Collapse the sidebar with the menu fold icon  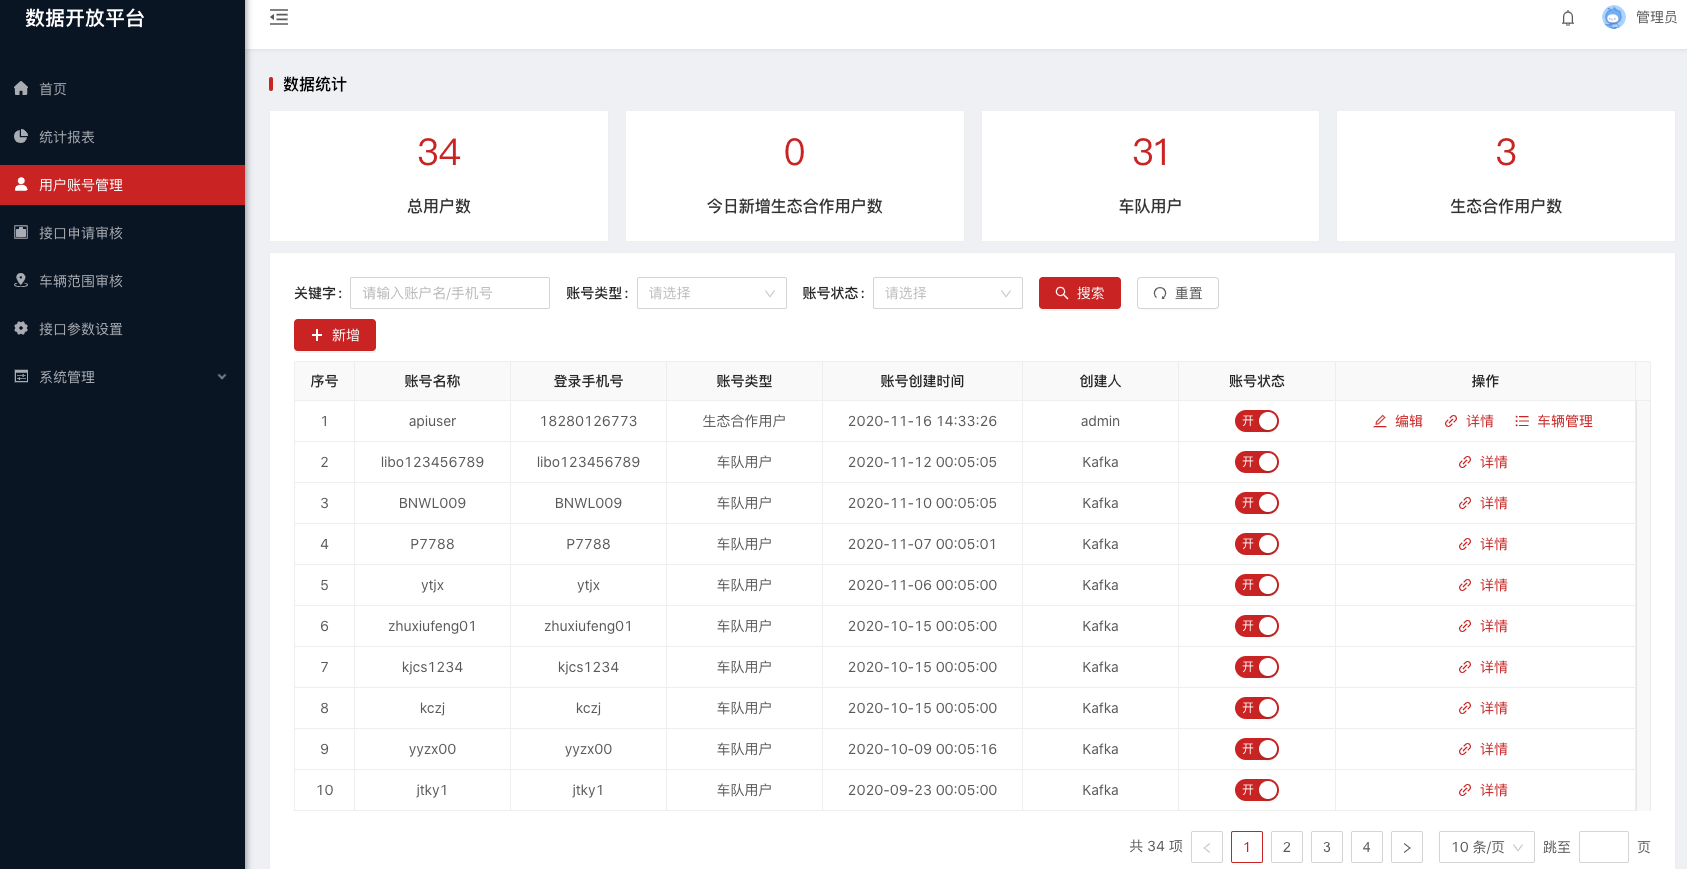(279, 17)
